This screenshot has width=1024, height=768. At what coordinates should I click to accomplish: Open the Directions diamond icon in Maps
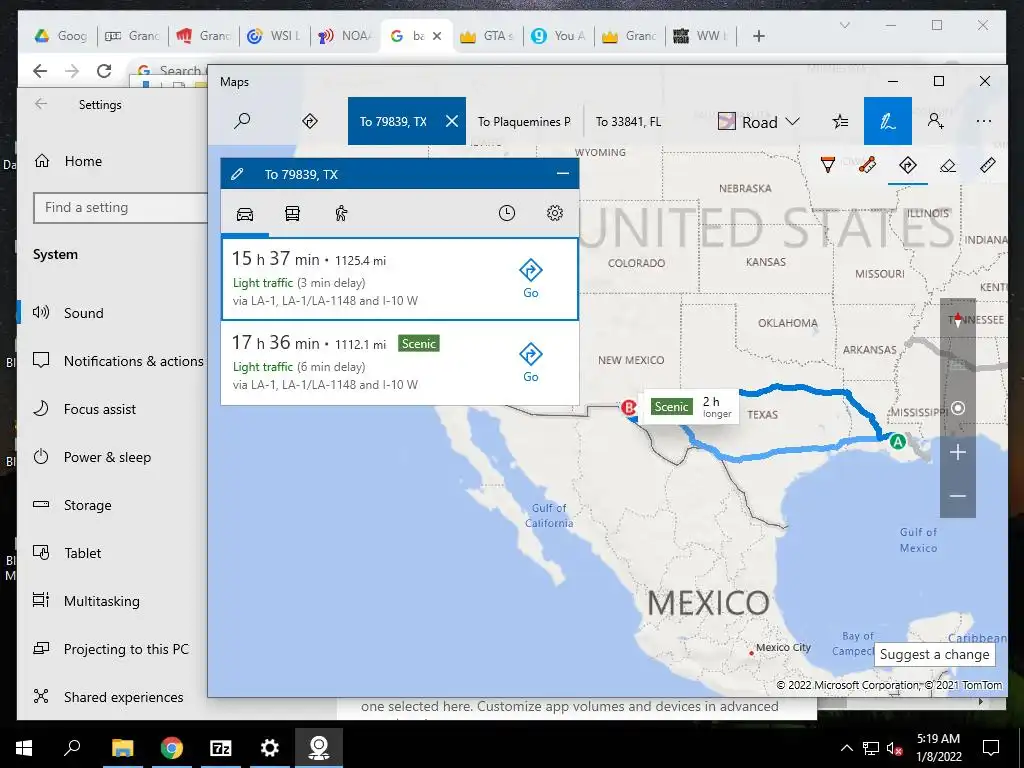[x=310, y=121]
